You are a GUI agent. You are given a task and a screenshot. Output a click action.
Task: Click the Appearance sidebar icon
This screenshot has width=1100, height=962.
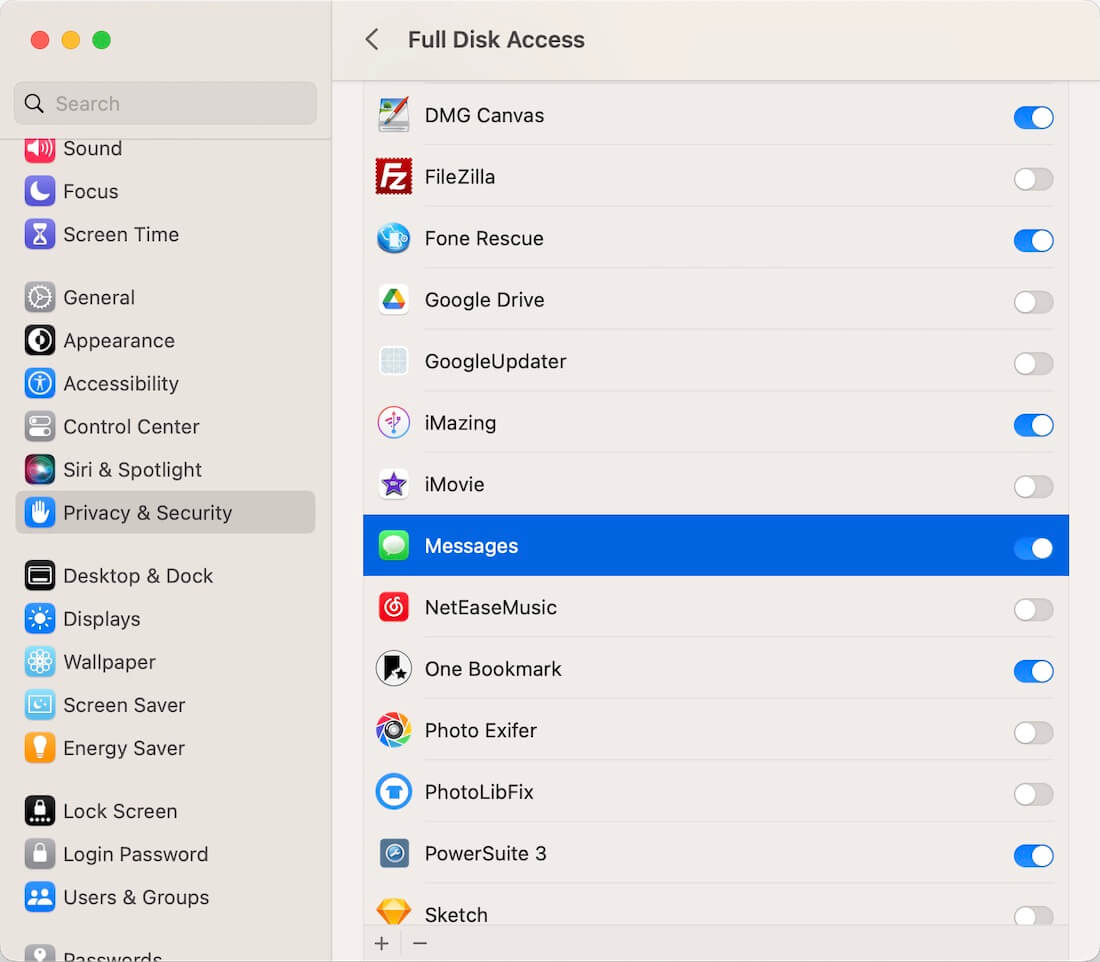[x=40, y=340]
